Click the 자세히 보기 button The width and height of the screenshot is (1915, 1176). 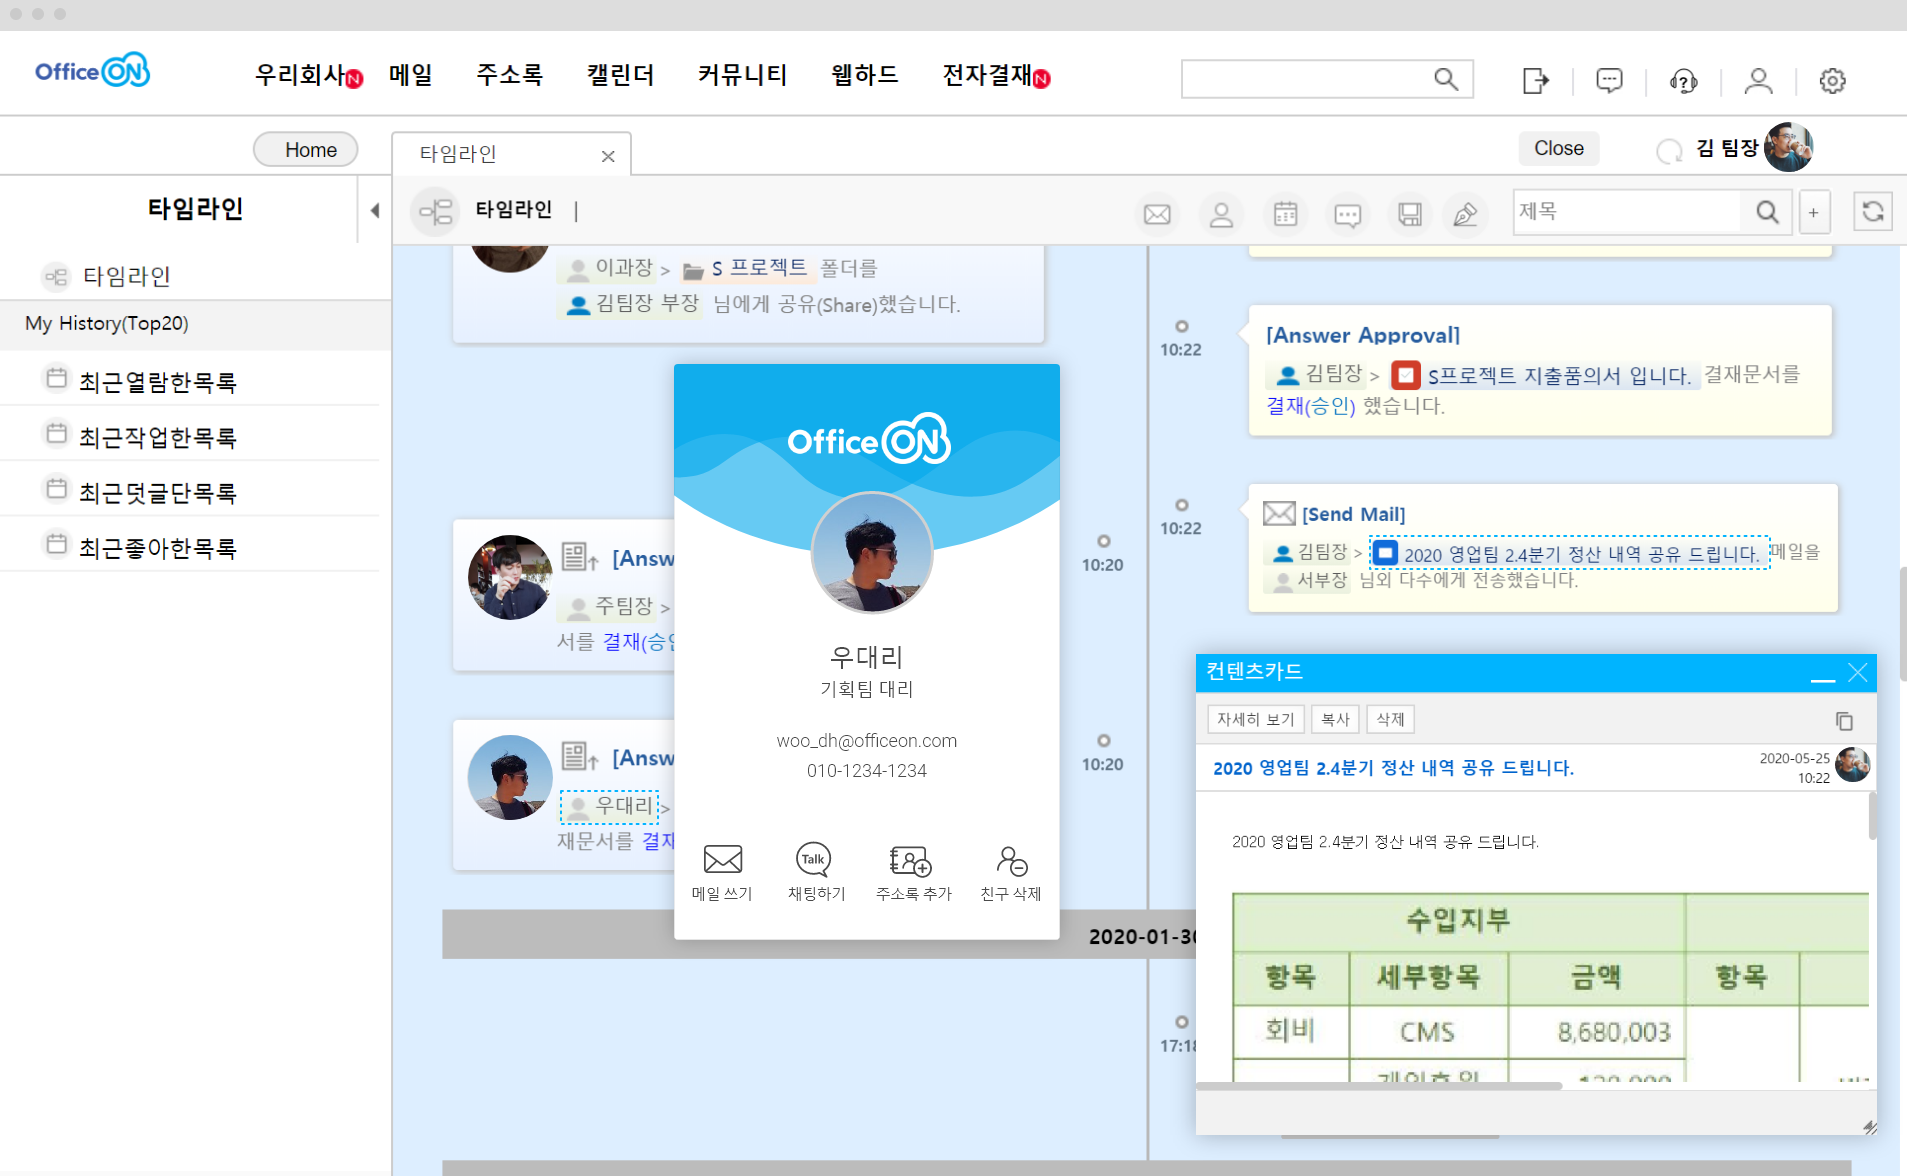point(1255,719)
